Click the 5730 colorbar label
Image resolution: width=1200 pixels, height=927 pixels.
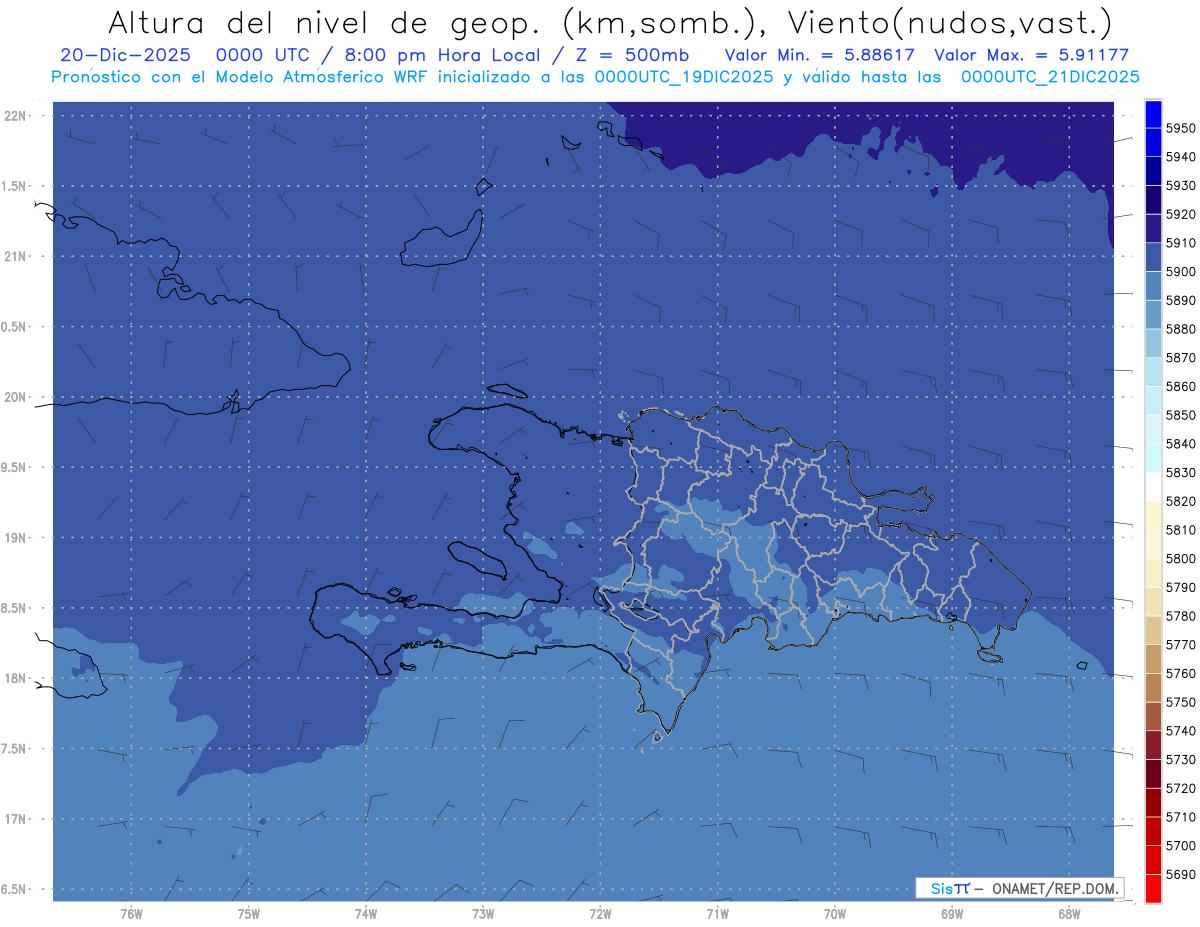pos(1180,760)
